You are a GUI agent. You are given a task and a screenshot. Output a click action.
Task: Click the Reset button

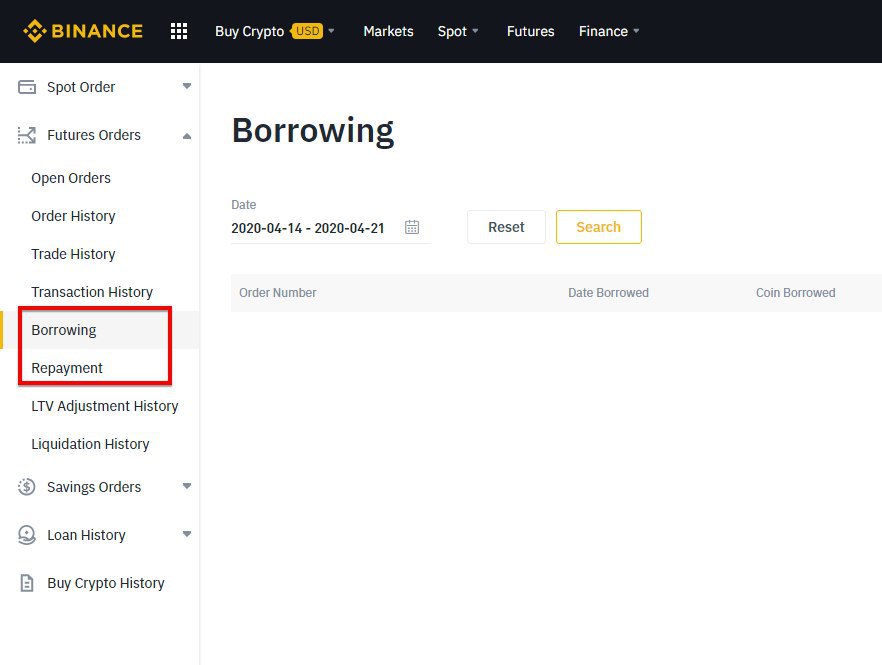pyautogui.click(x=506, y=227)
